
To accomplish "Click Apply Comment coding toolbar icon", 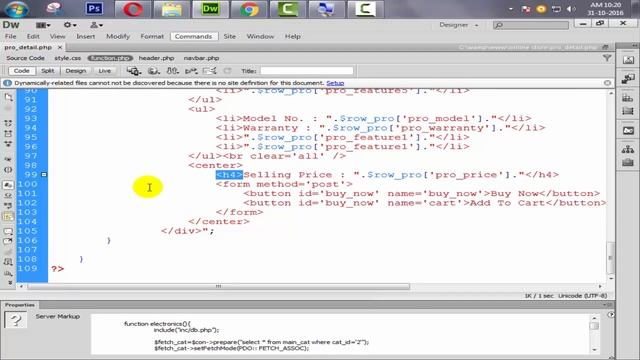I will coord(8,231).
